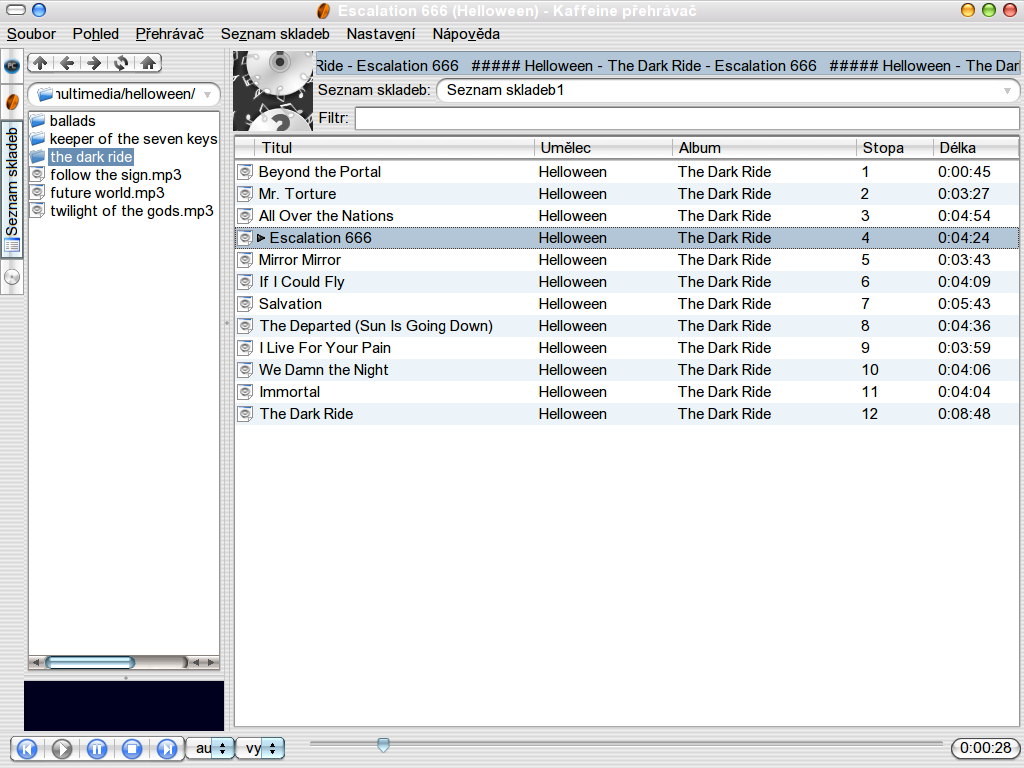1024x768 pixels.
Task: Open the 'au' audio channel dropdown
Action: 210,748
